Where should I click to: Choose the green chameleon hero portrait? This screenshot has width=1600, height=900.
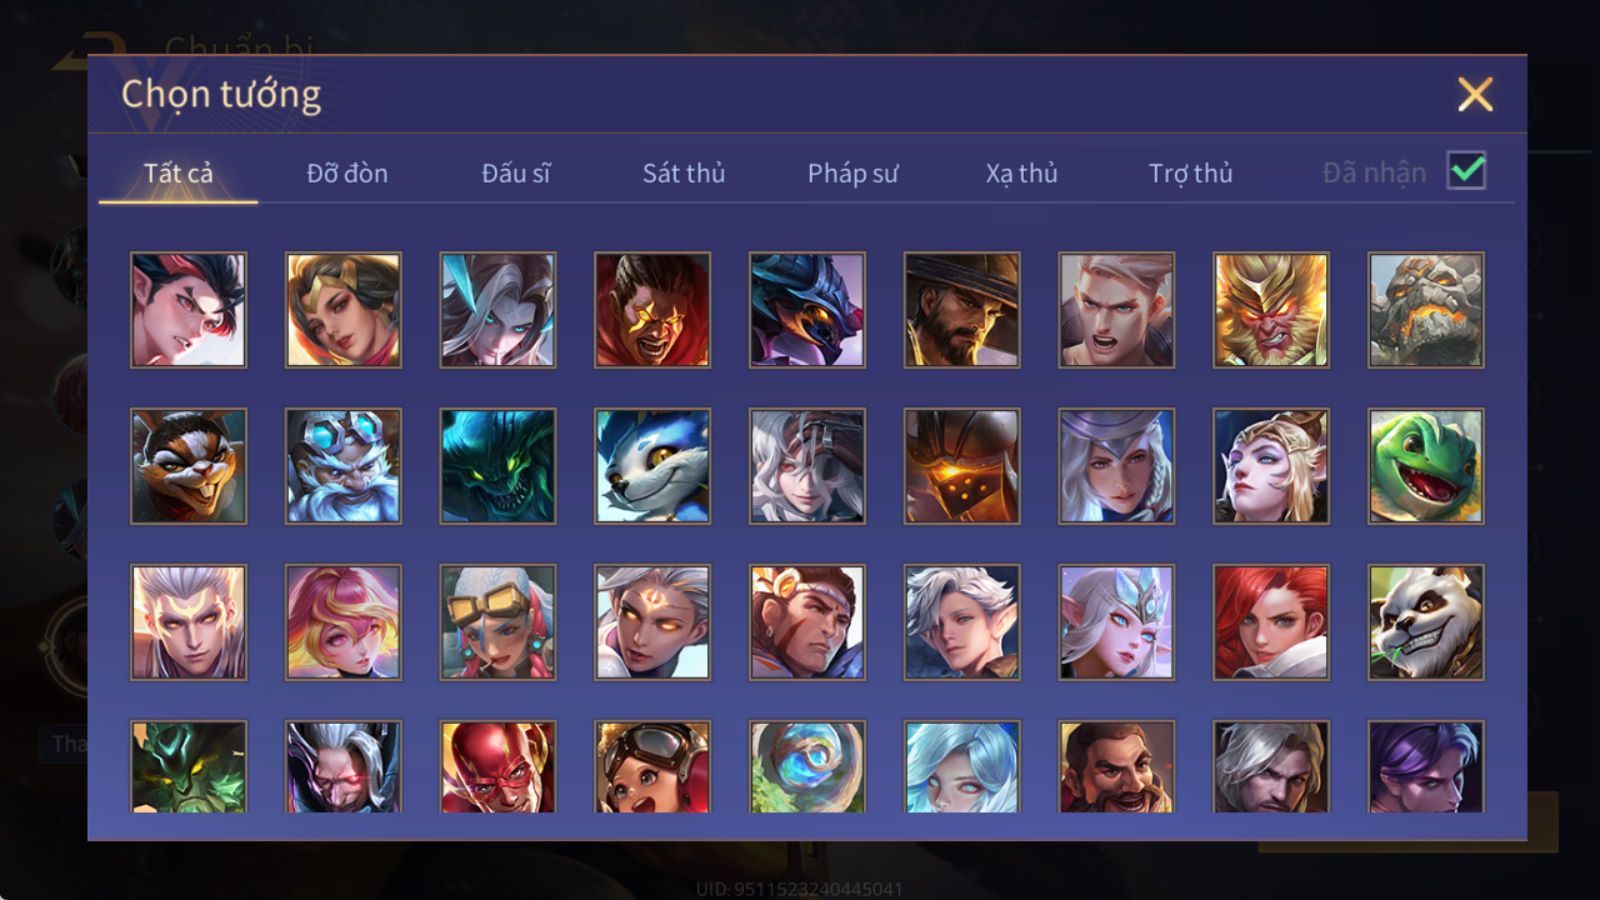(x=1426, y=466)
